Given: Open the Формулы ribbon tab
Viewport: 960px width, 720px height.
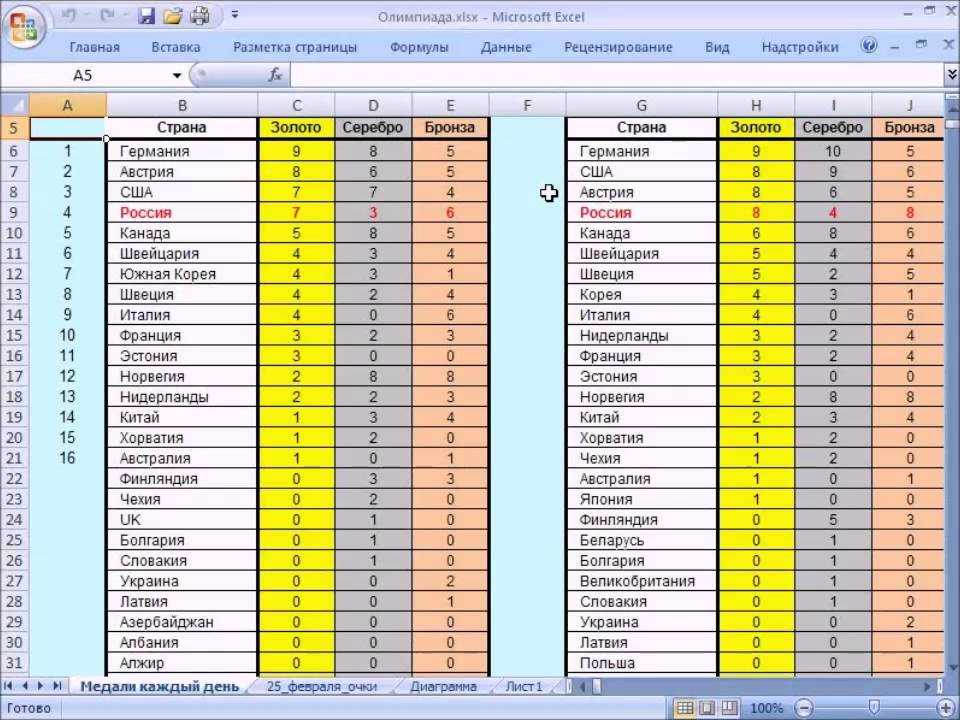Looking at the screenshot, I should pyautogui.click(x=419, y=47).
